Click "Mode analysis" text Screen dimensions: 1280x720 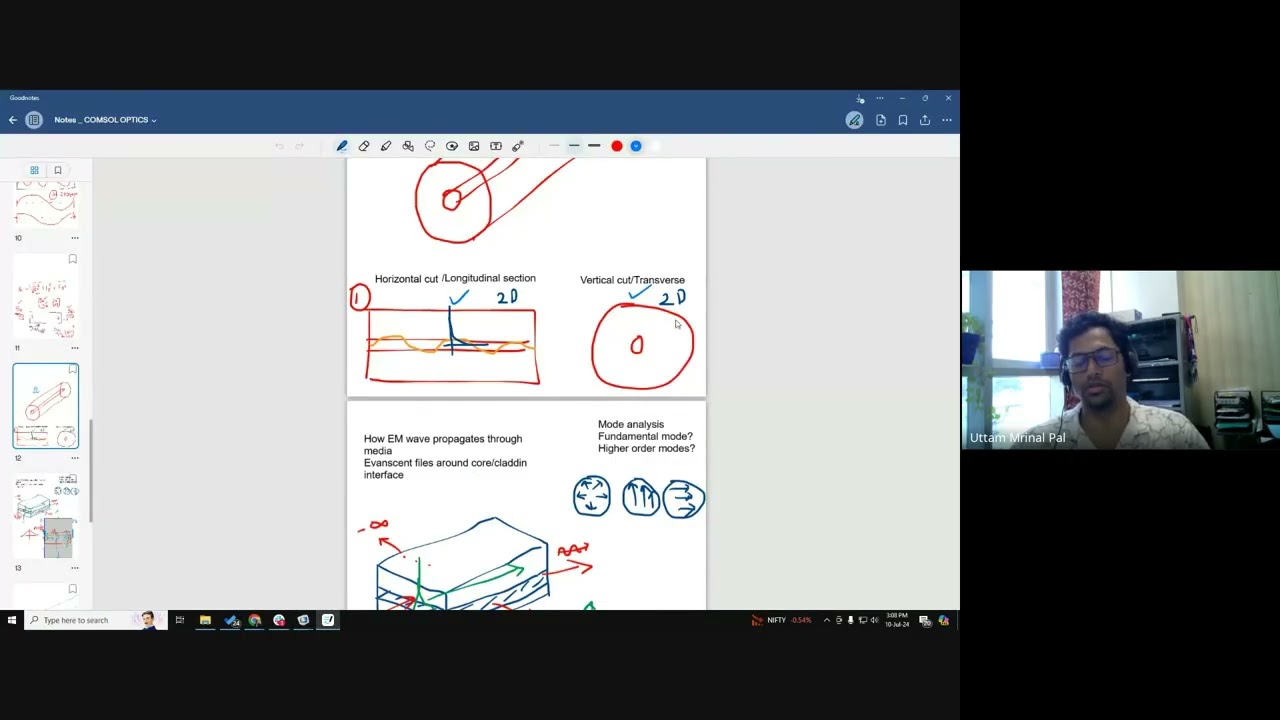pos(631,424)
